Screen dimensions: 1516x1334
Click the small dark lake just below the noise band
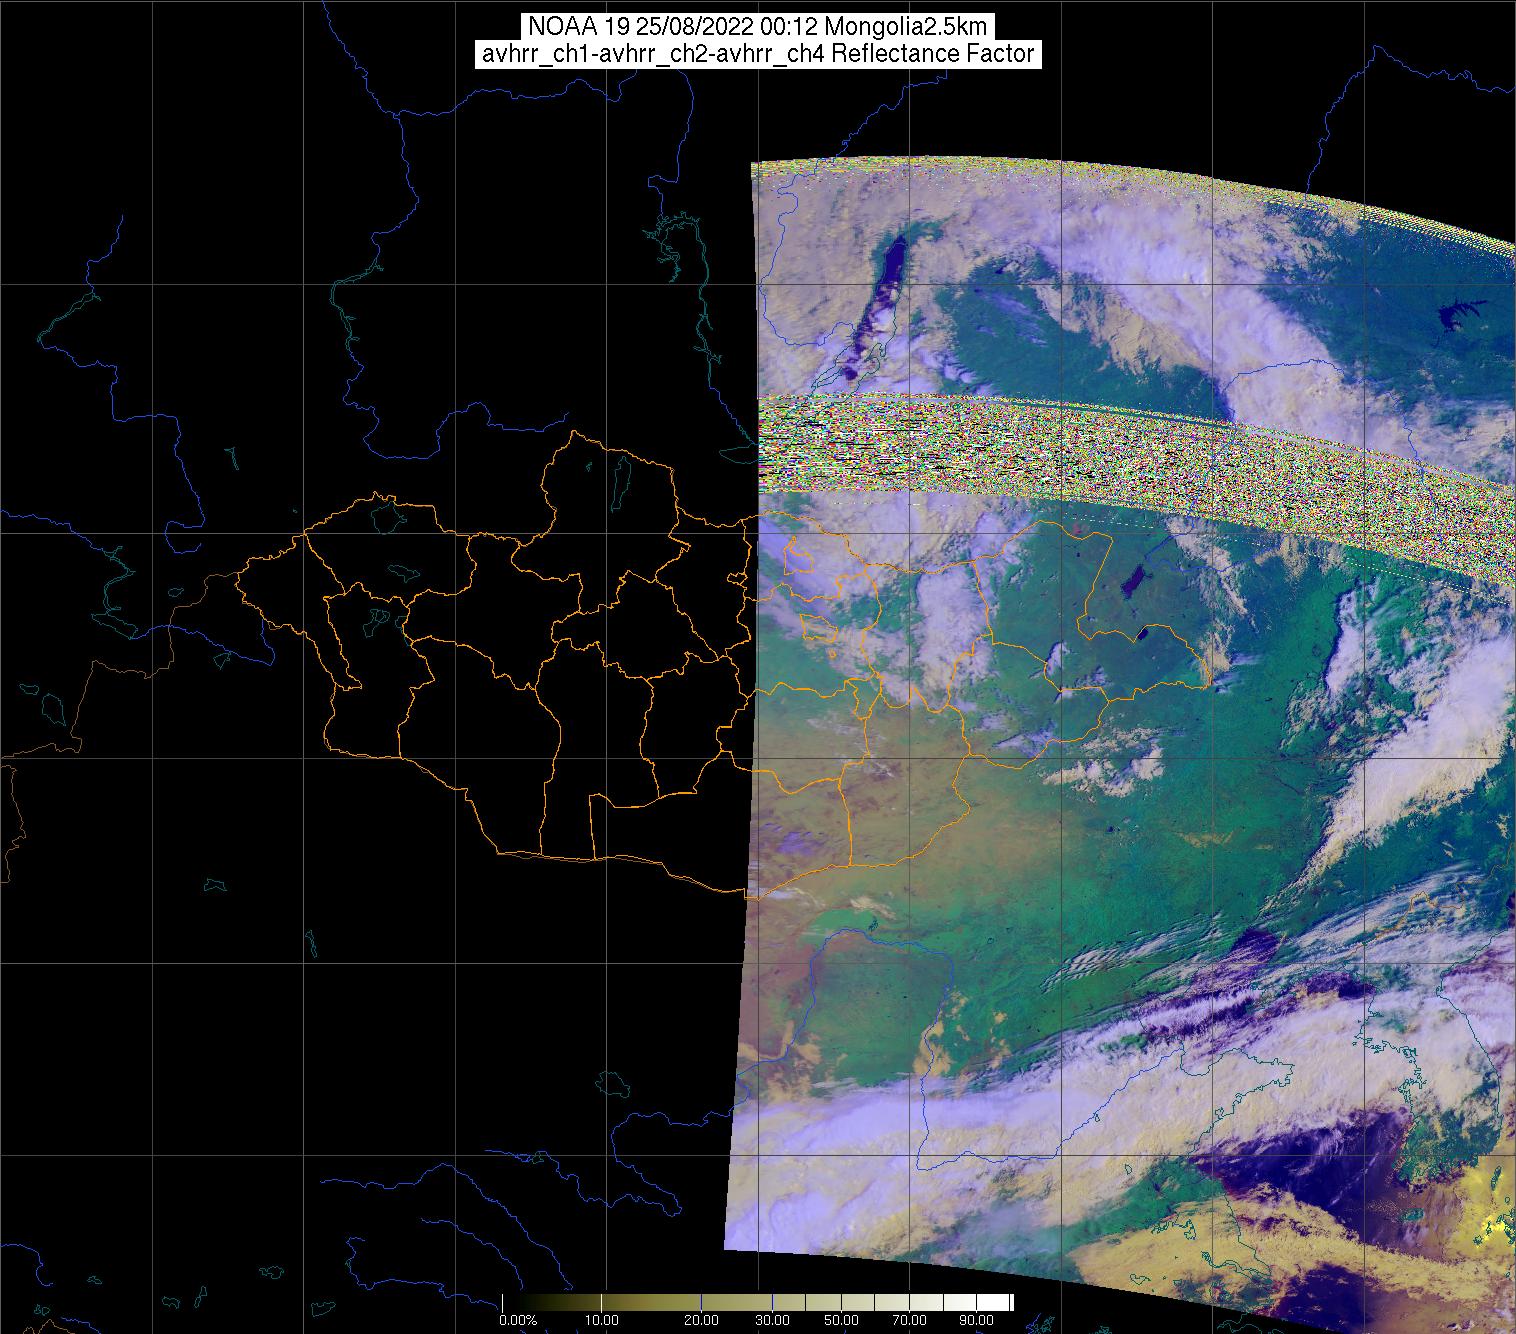click(1132, 582)
